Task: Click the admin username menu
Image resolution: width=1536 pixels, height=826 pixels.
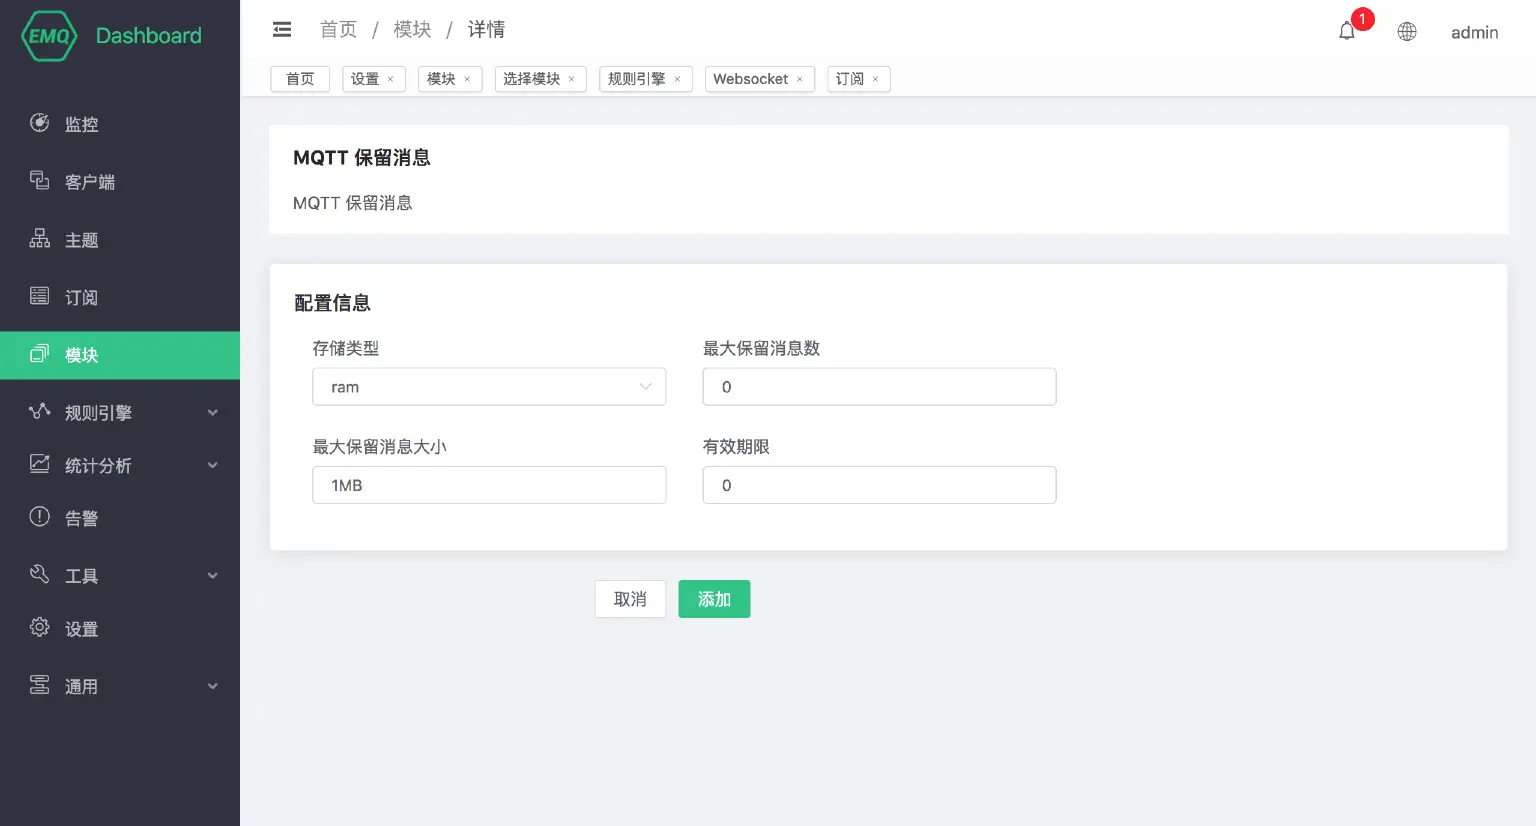Action: point(1474,32)
